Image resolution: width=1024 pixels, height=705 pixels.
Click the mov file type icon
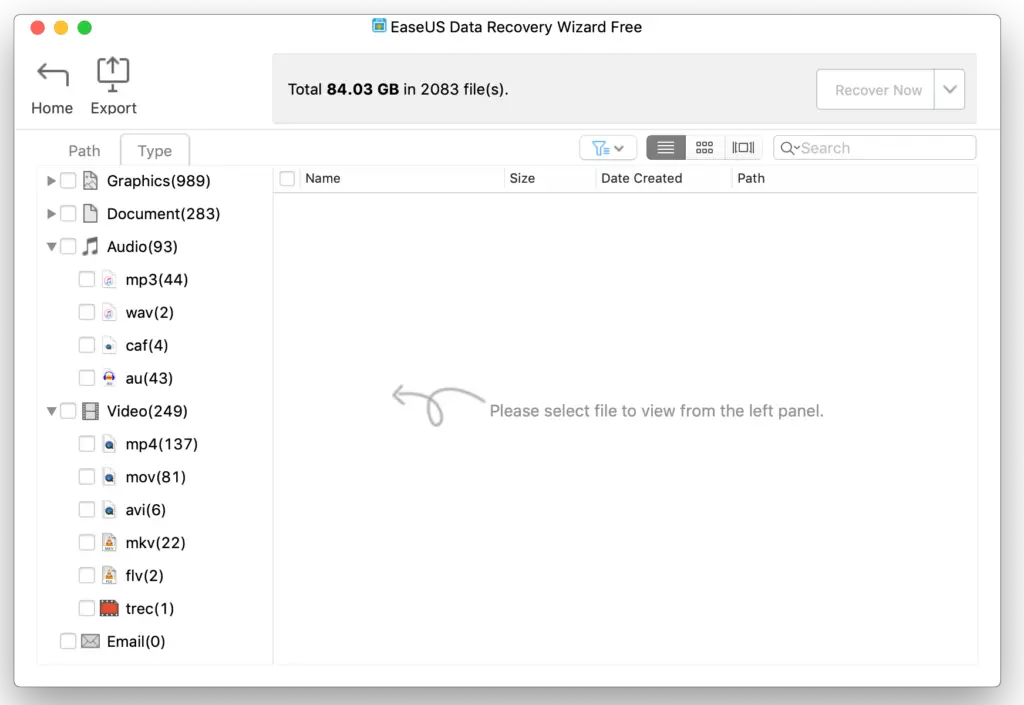point(109,477)
